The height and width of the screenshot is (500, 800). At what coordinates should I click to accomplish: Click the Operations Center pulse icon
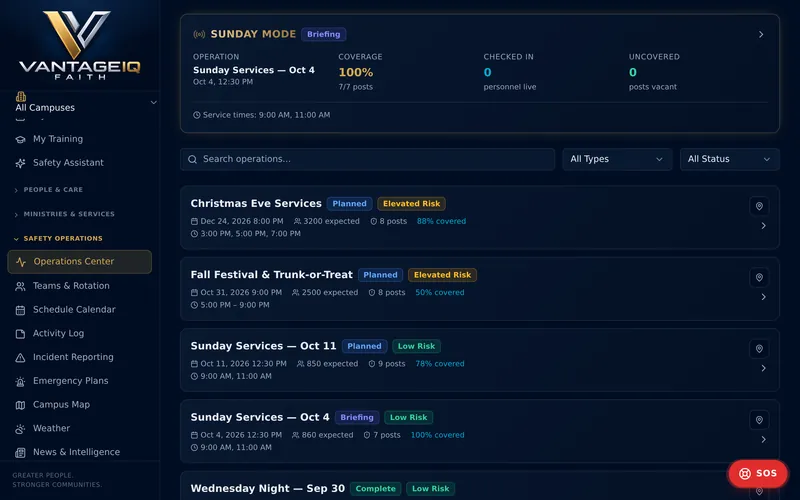click(21, 262)
